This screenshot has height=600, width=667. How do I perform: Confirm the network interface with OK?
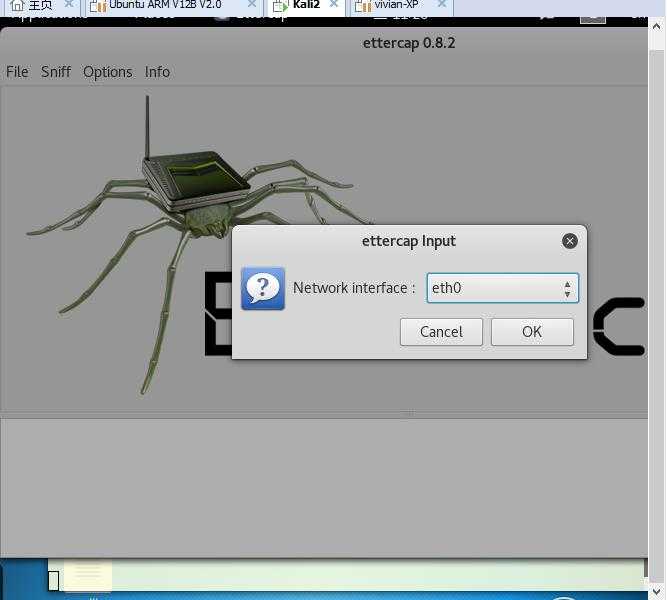(x=532, y=332)
